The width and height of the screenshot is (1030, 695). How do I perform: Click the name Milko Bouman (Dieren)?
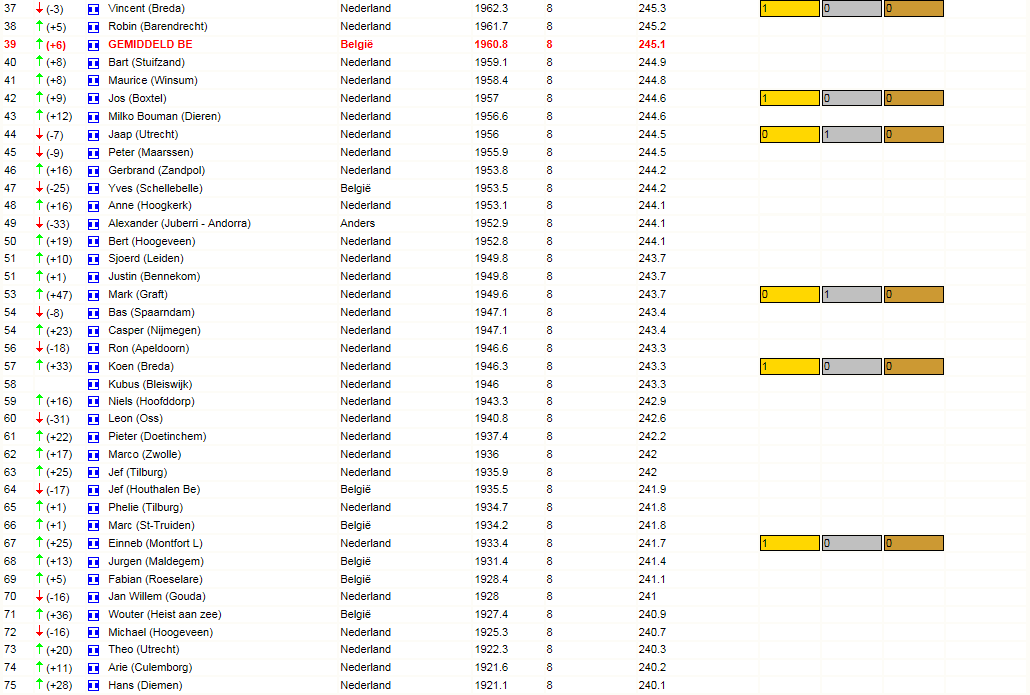point(164,116)
